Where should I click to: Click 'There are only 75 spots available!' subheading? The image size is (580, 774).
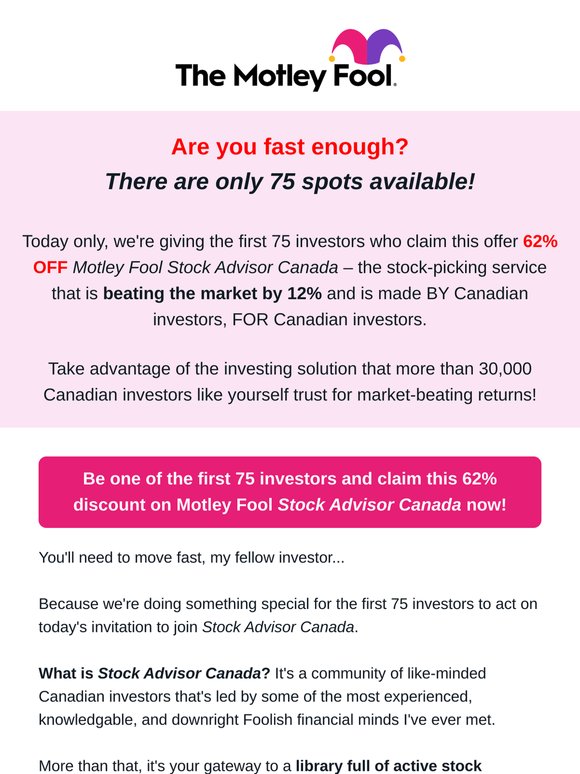coord(290,181)
